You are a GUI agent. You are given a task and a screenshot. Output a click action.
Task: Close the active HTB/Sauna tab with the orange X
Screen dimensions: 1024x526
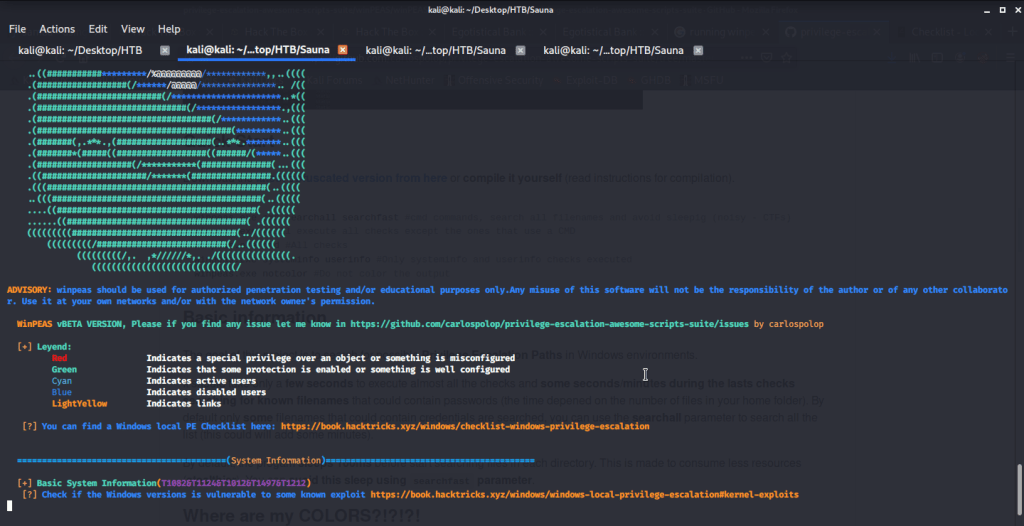342,50
